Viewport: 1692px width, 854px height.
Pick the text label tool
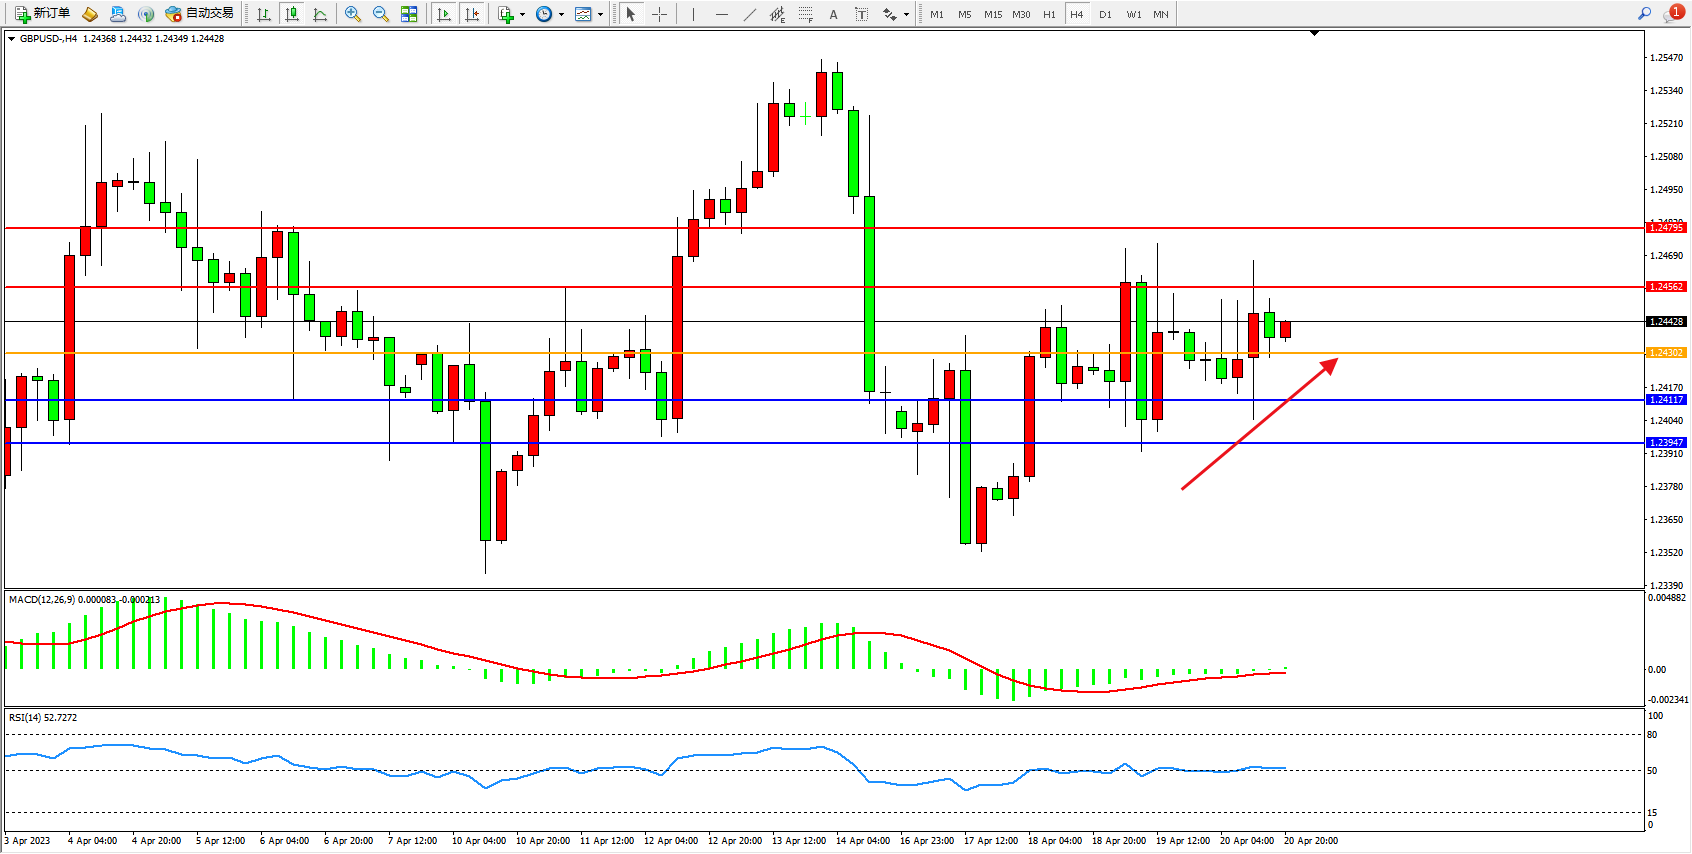833,14
